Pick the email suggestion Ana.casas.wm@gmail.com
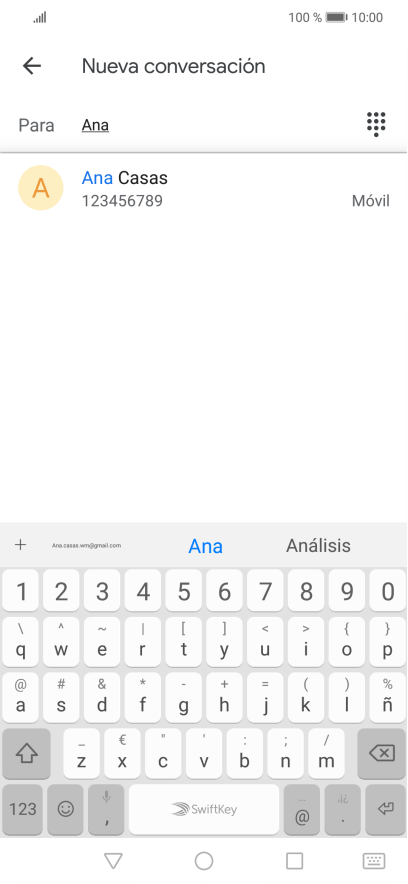 click(86, 546)
